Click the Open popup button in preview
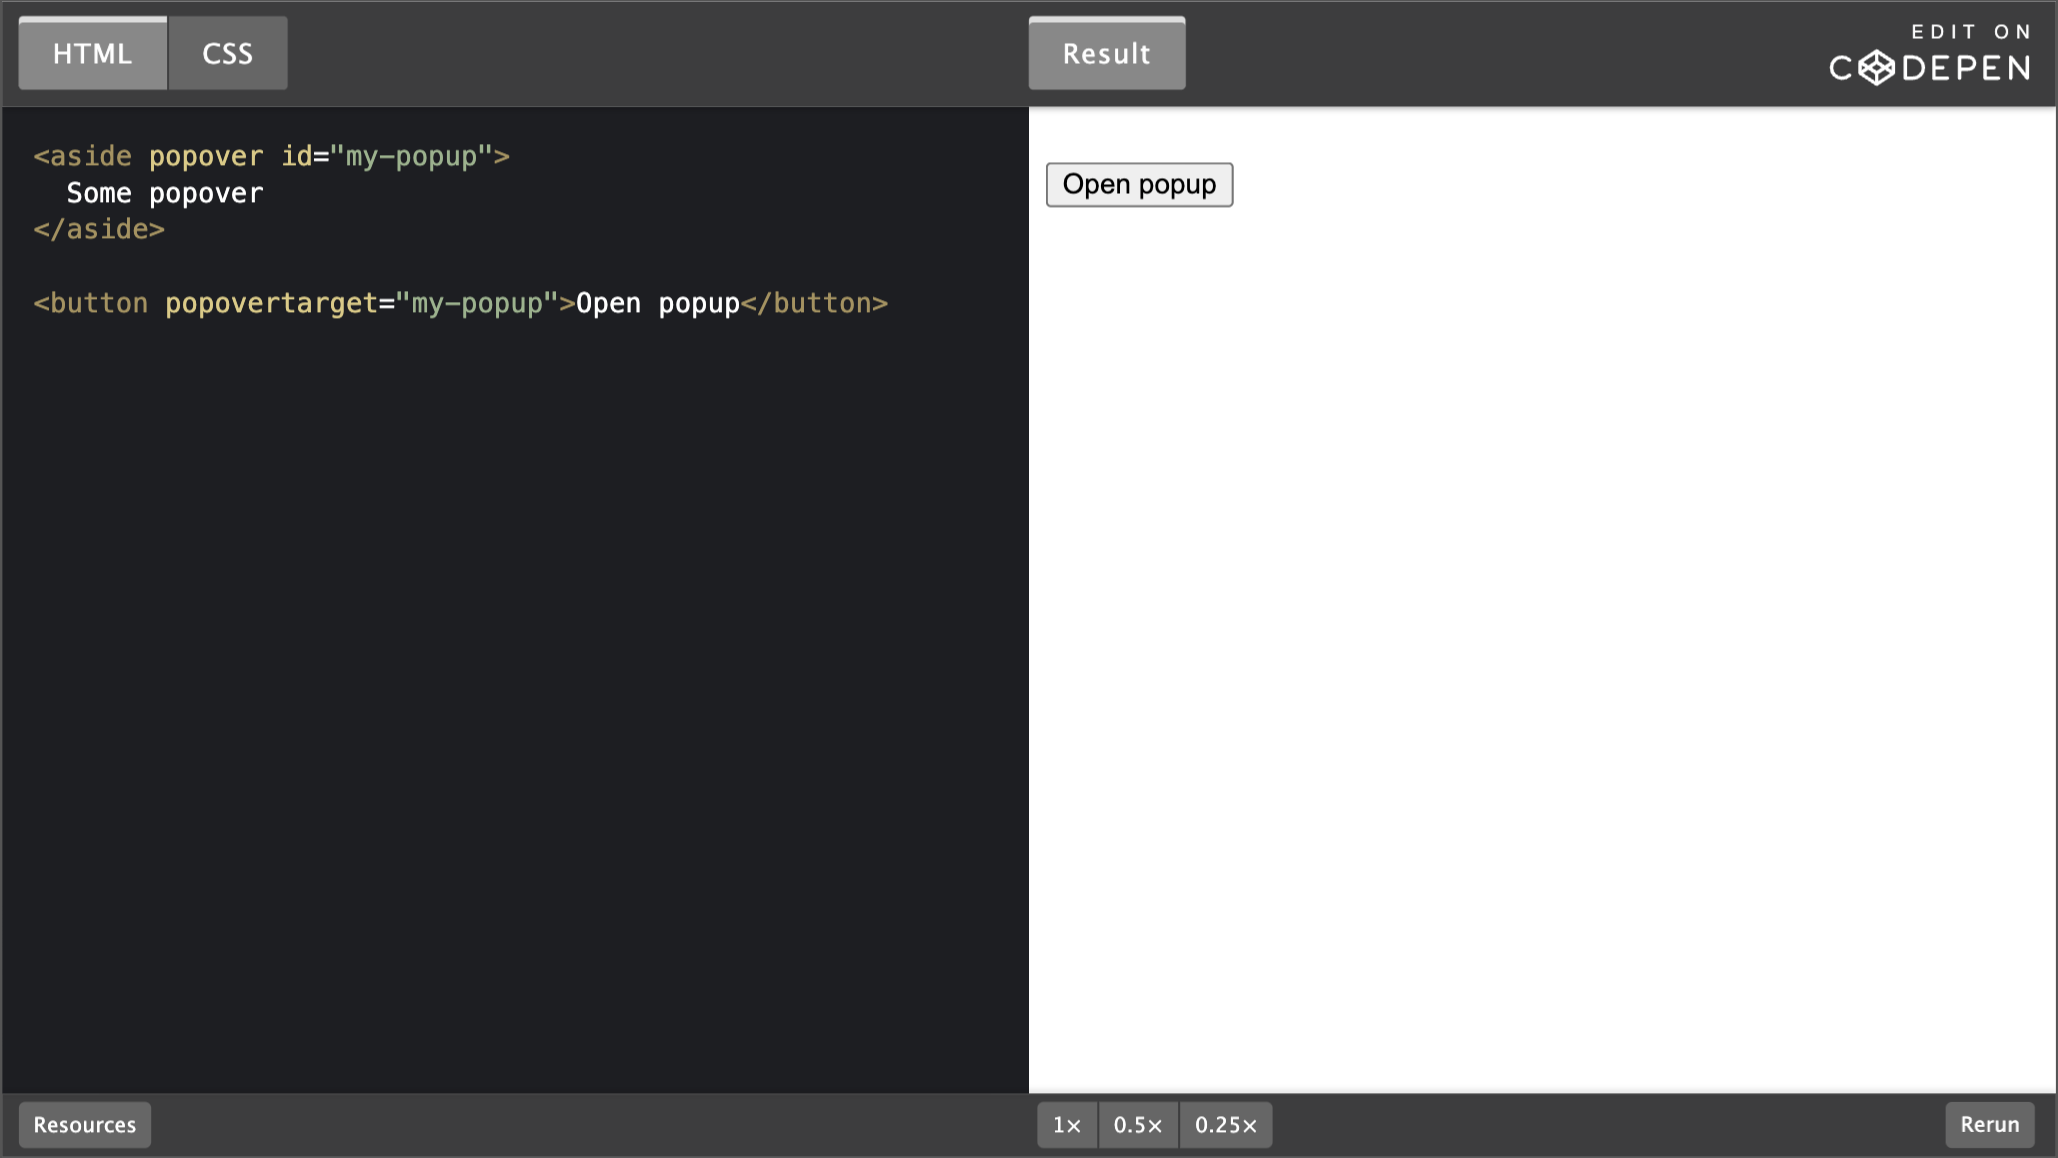Image resolution: width=2058 pixels, height=1158 pixels. pyautogui.click(x=1139, y=185)
